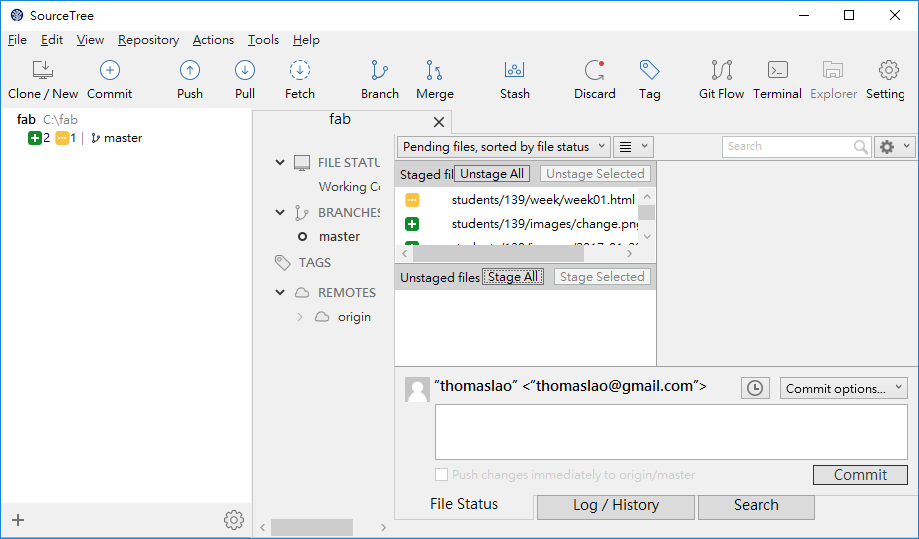Open the Repository menu

point(148,40)
